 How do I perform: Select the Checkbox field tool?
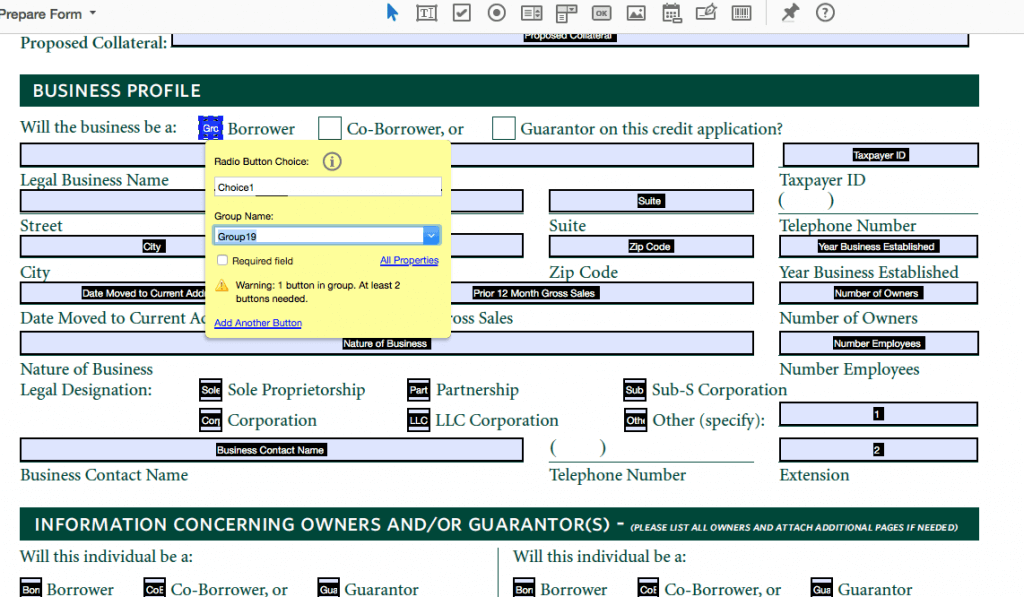(460, 13)
